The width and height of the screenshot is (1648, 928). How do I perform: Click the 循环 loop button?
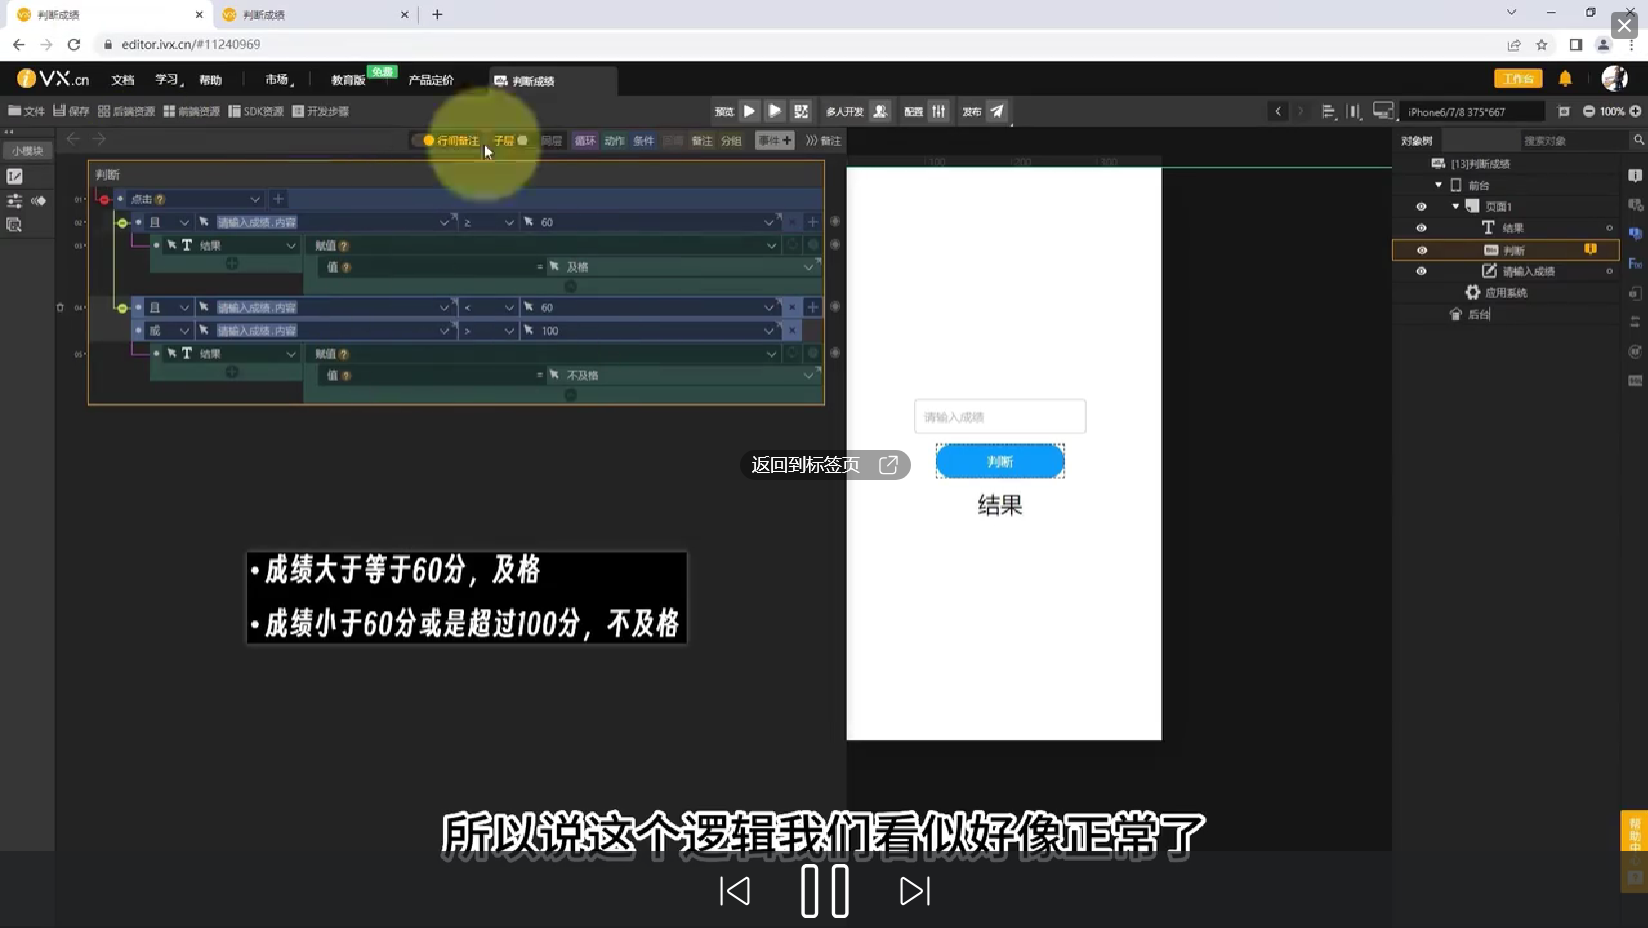click(585, 141)
